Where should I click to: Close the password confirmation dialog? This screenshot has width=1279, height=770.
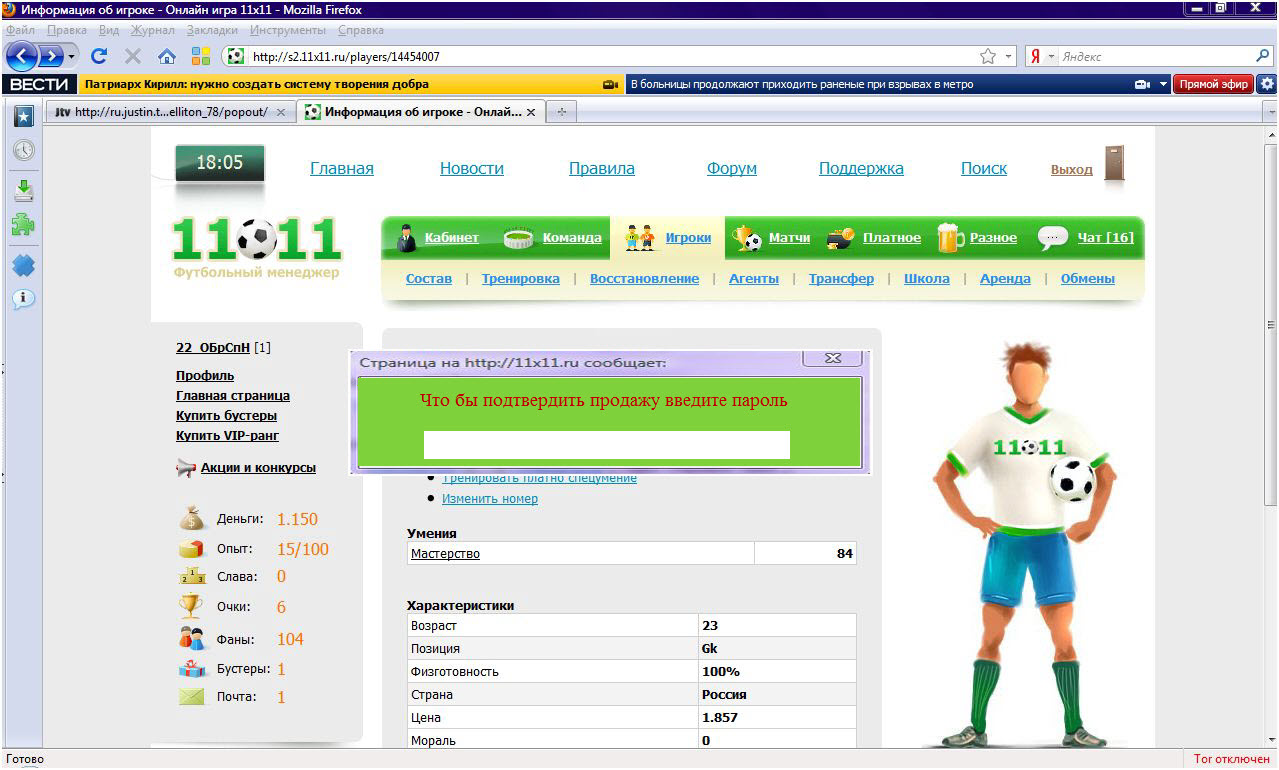pos(834,359)
